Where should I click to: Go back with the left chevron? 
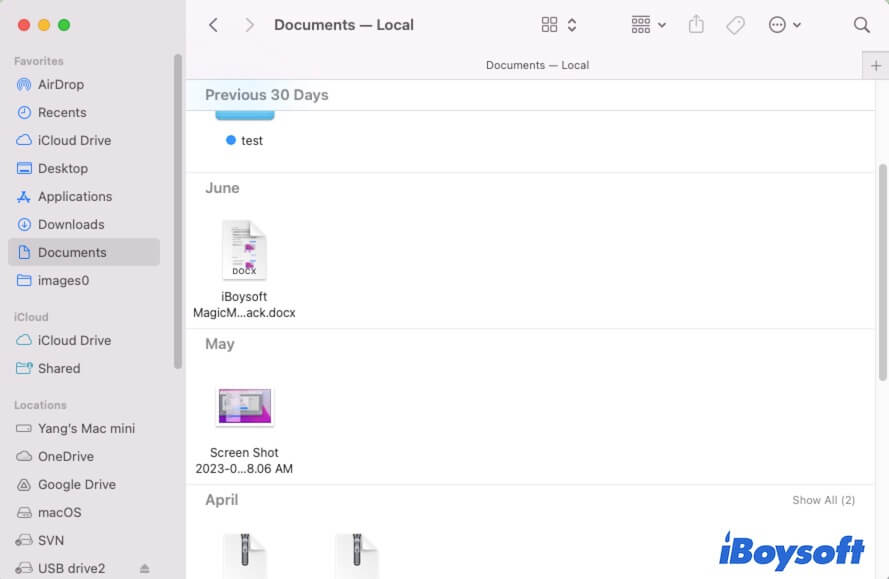213,25
